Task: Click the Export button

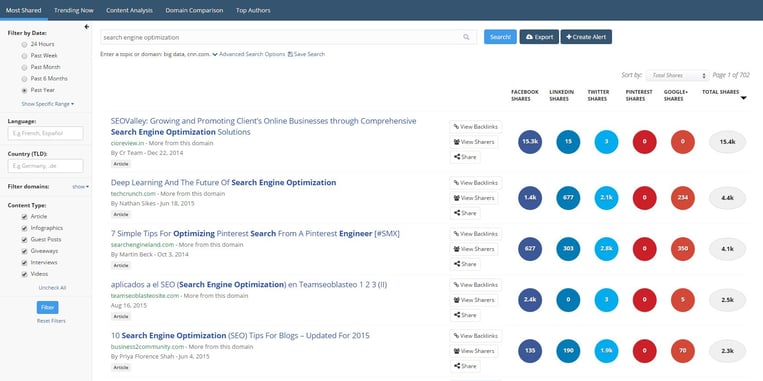Action: [x=539, y=37]
